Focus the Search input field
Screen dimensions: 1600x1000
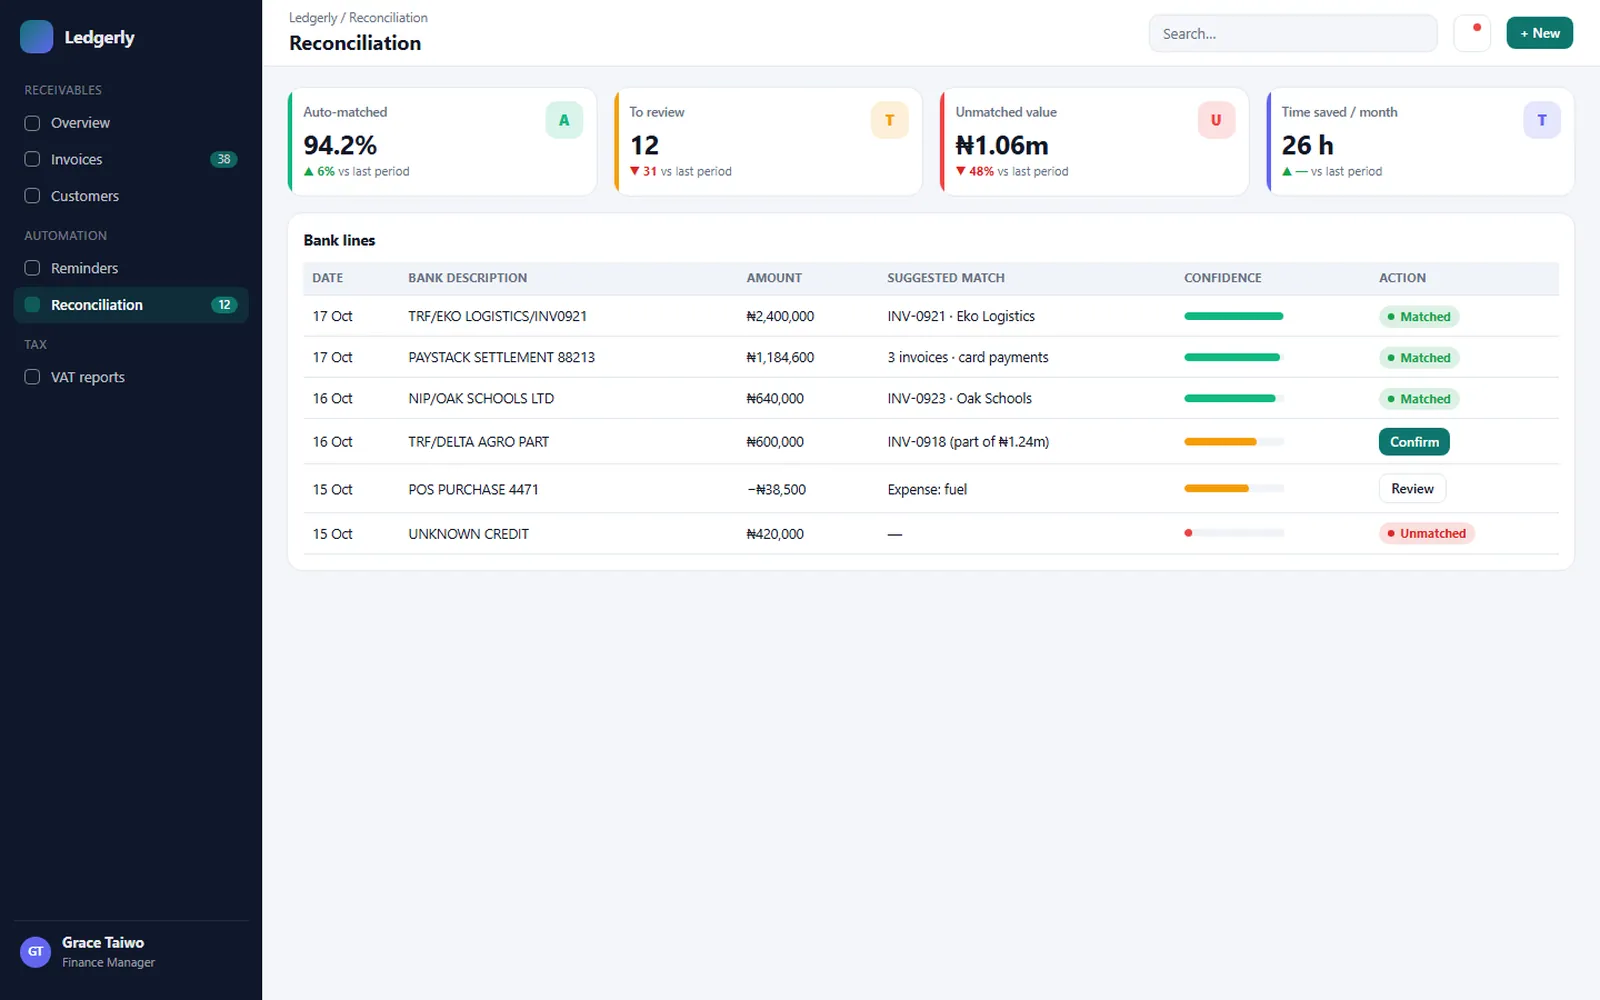click(x=1293, y=34)
